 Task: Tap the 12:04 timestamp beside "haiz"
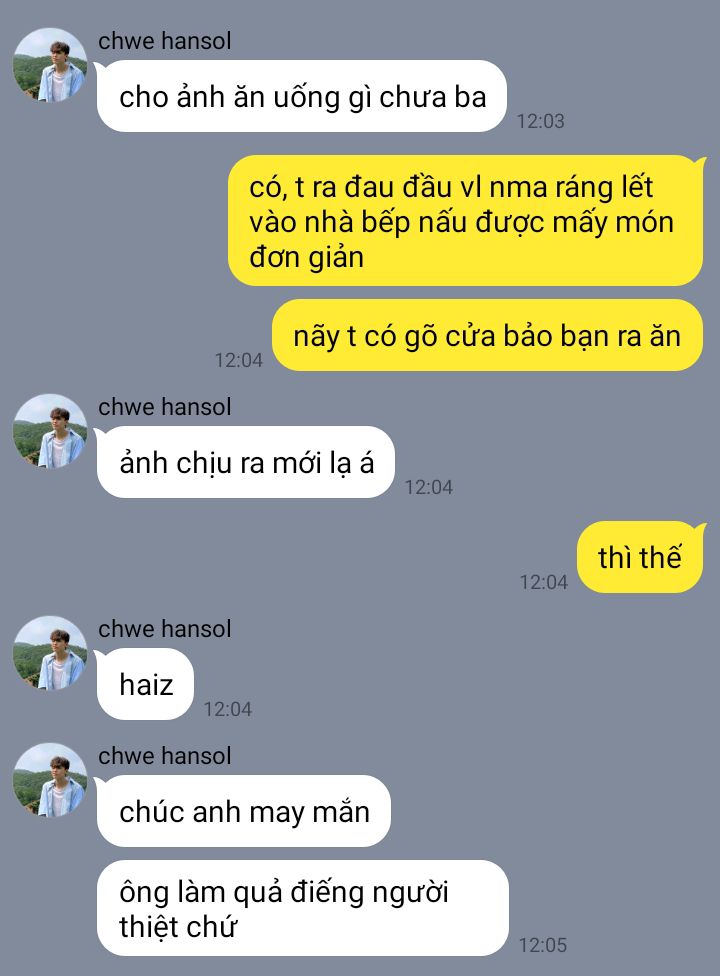[228, 709]
